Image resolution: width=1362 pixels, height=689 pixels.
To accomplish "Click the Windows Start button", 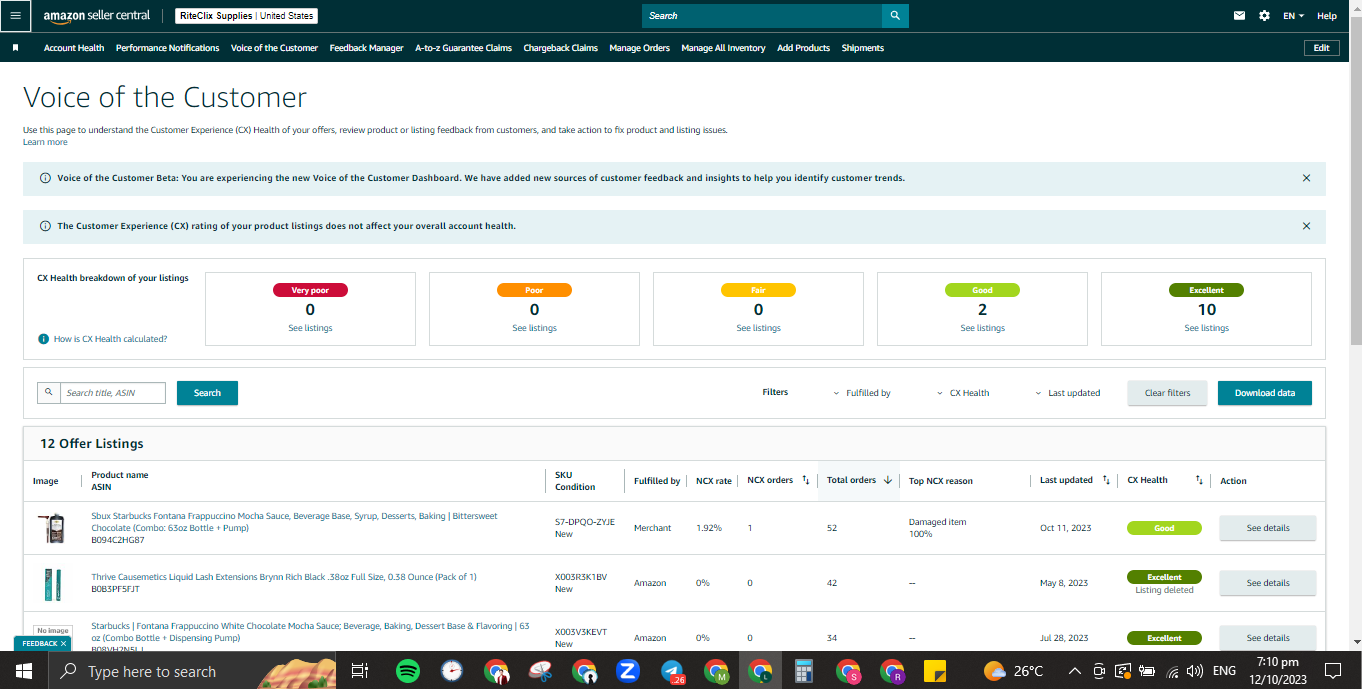I will click(x=23, y=671).
